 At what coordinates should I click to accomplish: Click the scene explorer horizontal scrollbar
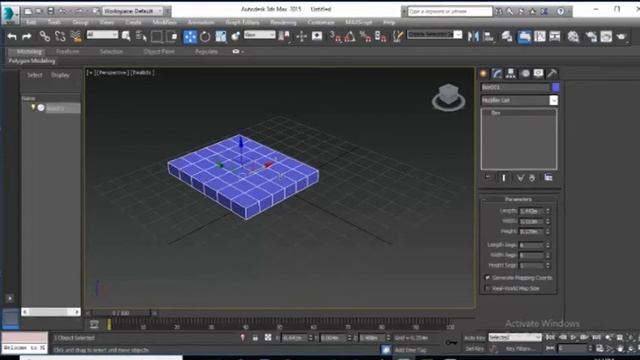[x=51, y=312]
